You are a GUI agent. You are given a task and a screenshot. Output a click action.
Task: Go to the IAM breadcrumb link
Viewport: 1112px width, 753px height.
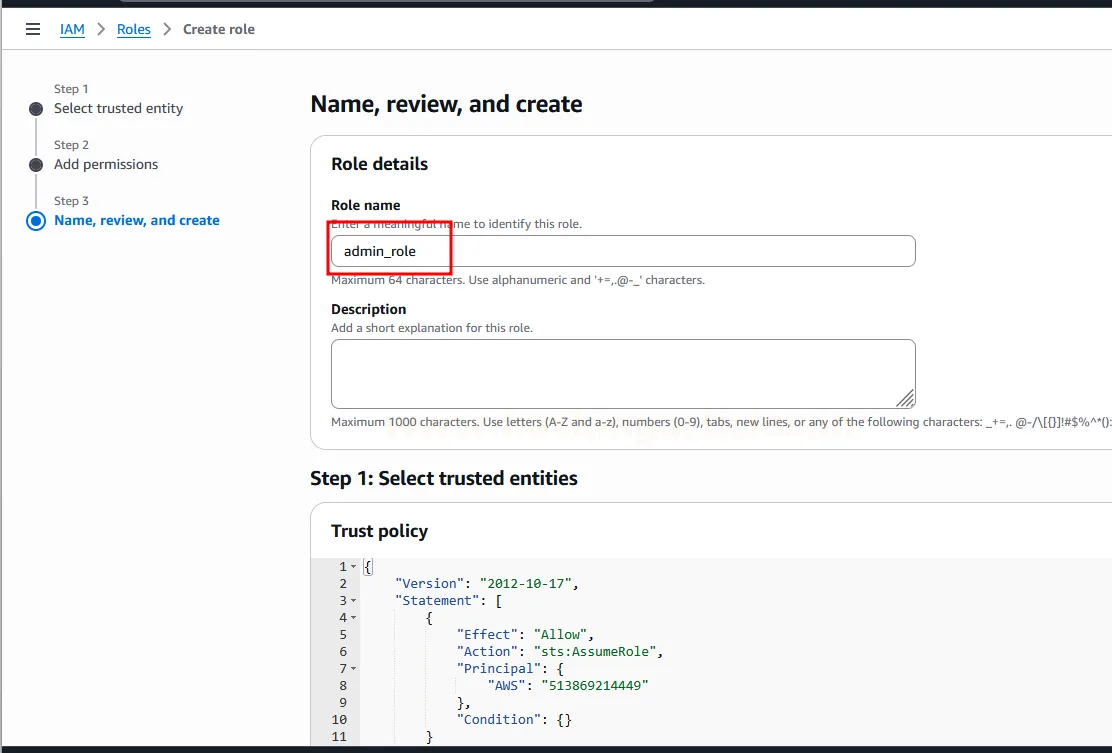click(x=72, y=29)
